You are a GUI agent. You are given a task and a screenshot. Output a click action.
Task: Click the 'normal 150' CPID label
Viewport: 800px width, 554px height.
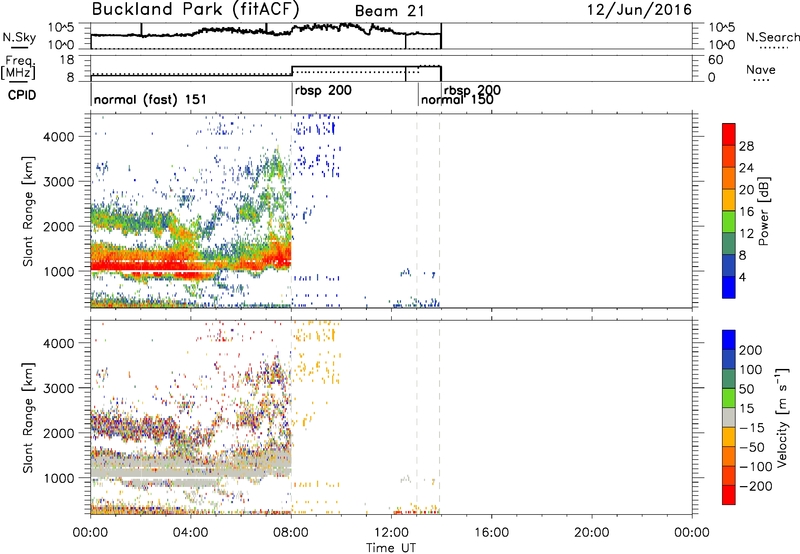(457, 100)
